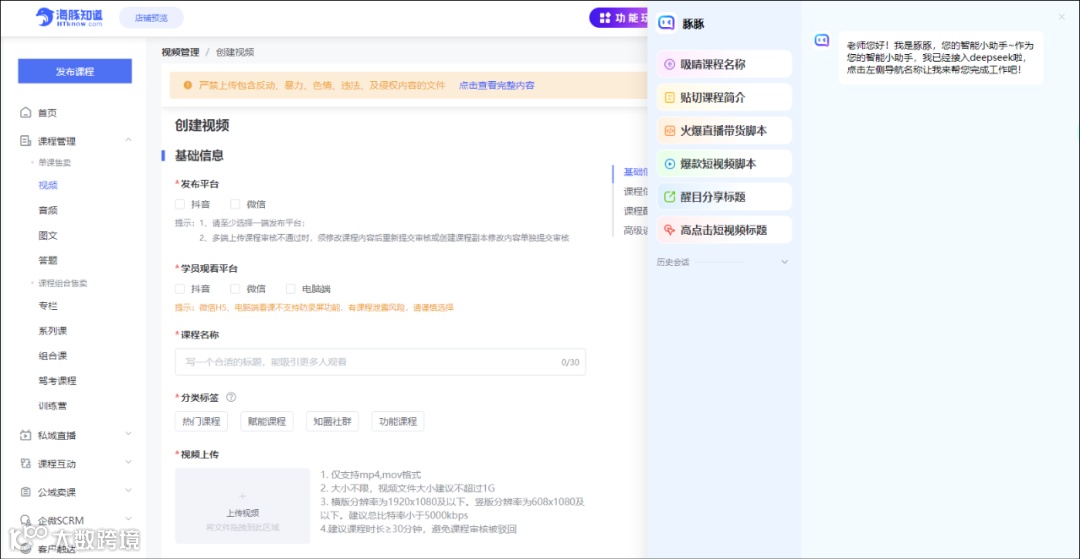Image resolution: width=1080 pixels, height=559 pixels.
Task: Click the 吸睛课程名称 assistant button
Action: 725,64
